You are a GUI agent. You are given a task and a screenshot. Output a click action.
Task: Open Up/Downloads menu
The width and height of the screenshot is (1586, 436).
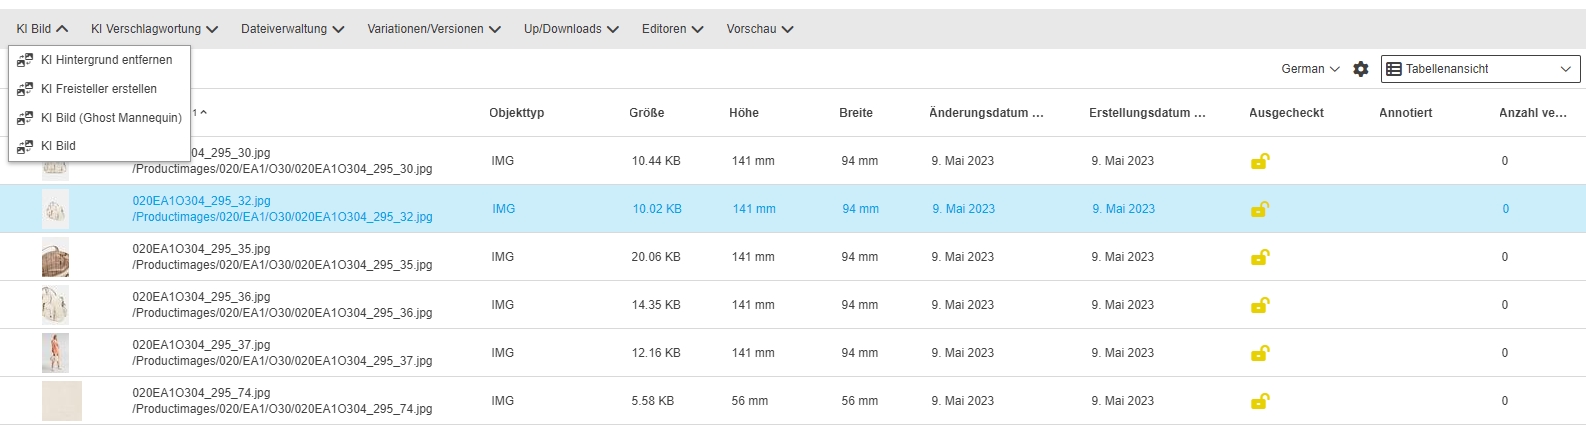(571, 29)
